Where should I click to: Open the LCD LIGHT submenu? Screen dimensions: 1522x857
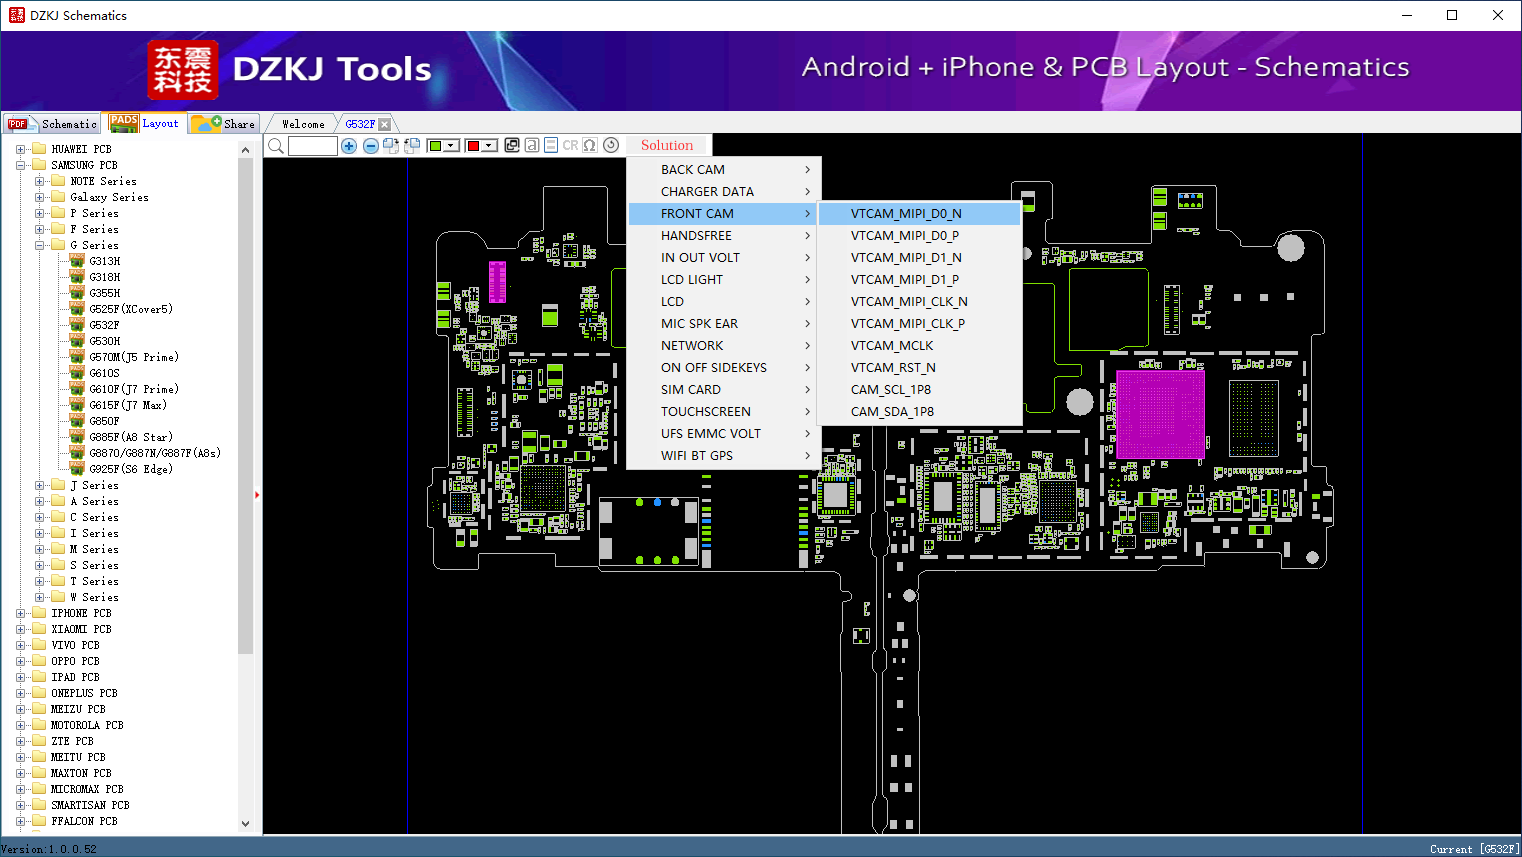coord(725,280)
